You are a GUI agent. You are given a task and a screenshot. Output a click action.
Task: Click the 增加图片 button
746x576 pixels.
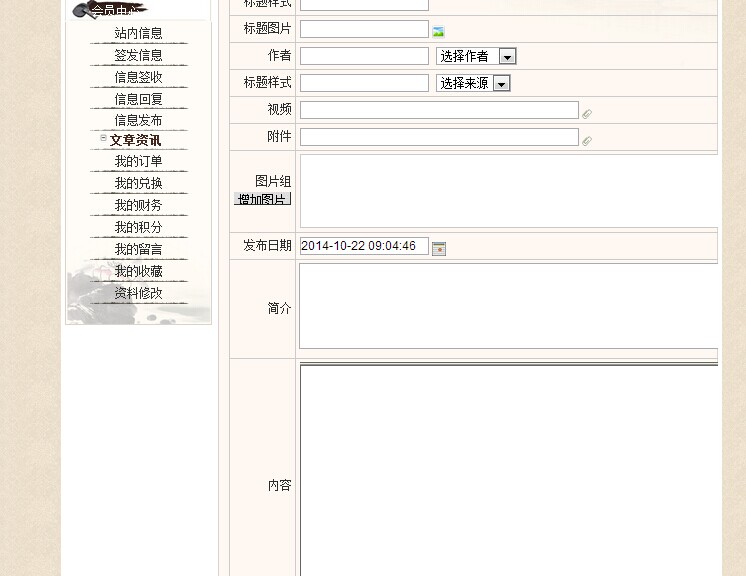coord(262,199)
